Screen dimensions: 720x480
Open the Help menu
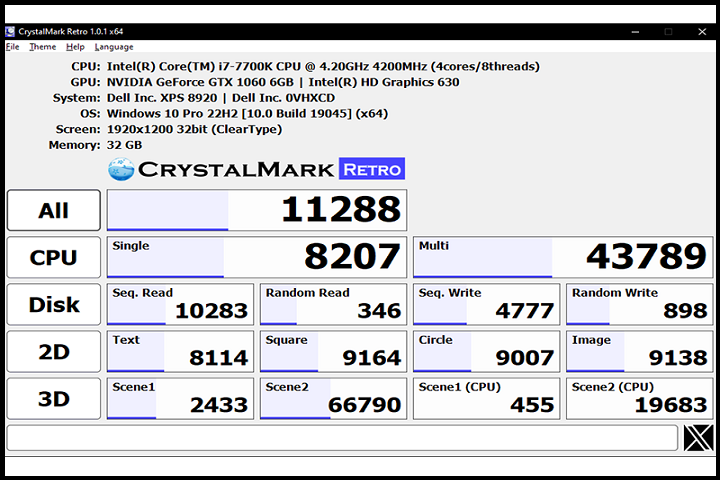75,47
